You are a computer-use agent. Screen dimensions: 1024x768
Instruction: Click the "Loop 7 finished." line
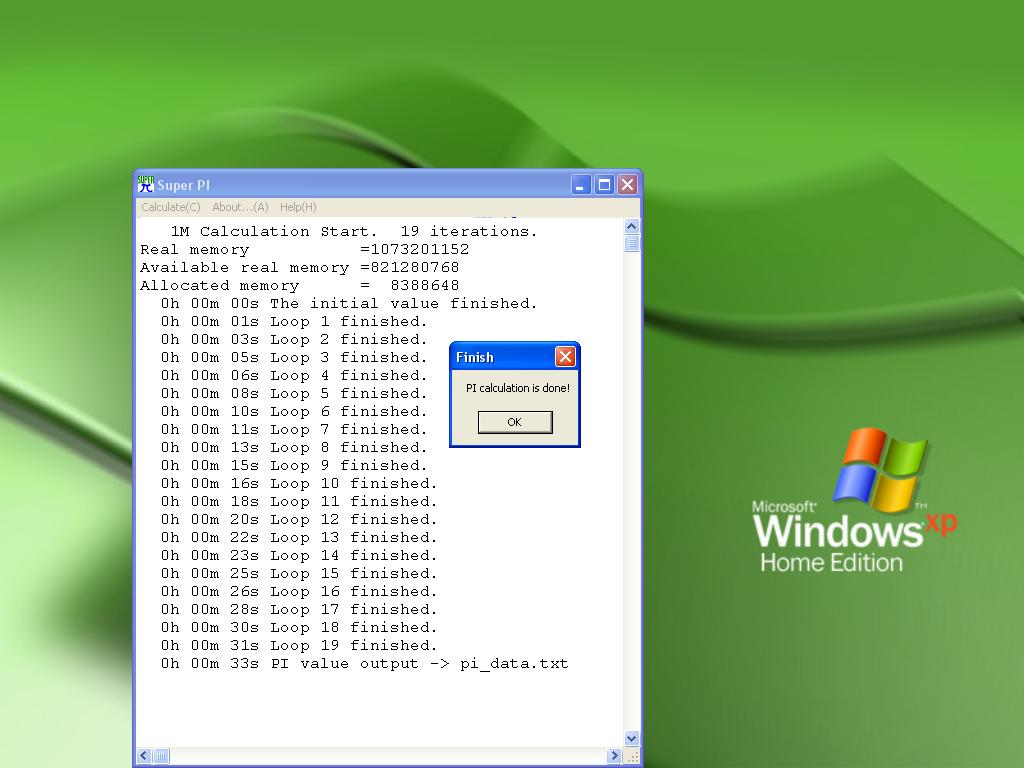294,430
